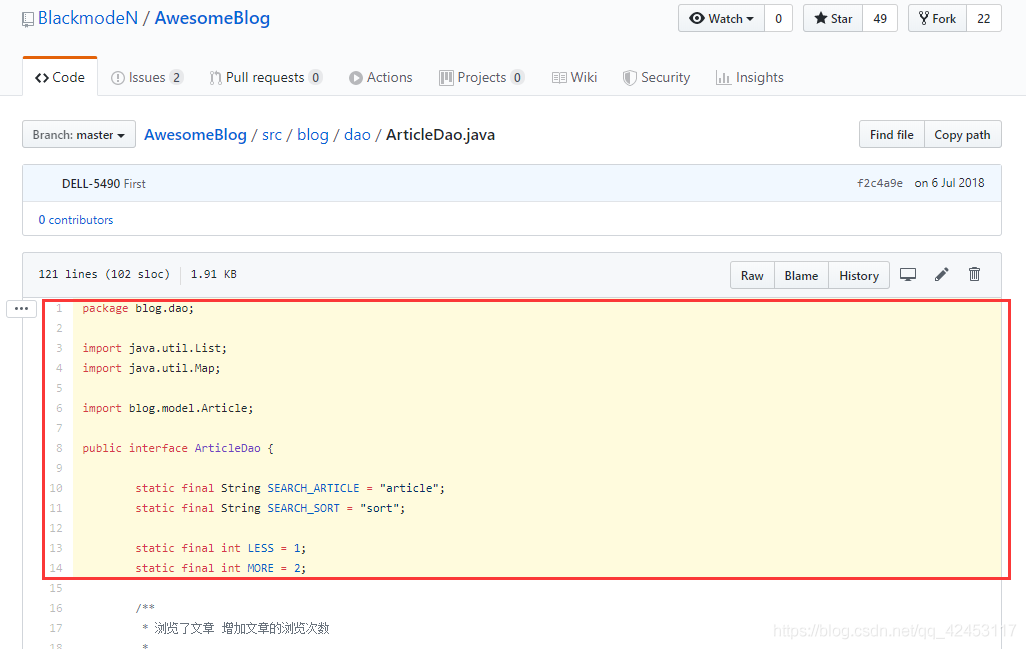Go to the Actions tab
Viewport: 1026px width, 649px height.
380,78
